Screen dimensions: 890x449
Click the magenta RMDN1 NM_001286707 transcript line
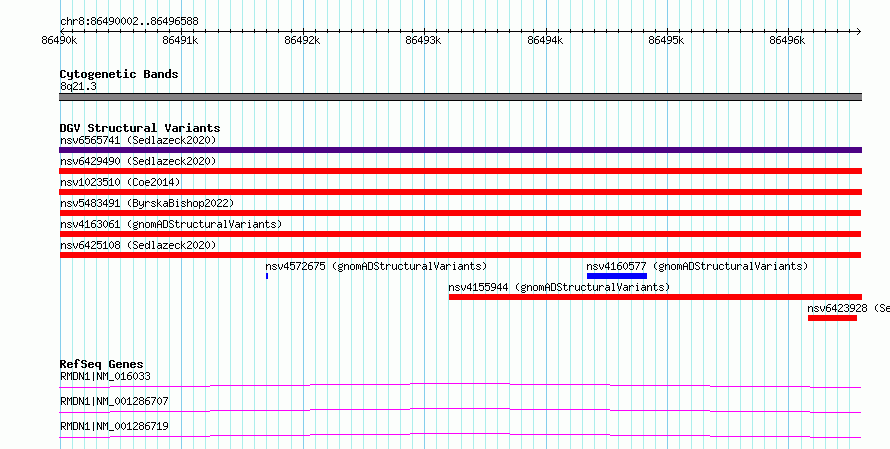(460, 411)
